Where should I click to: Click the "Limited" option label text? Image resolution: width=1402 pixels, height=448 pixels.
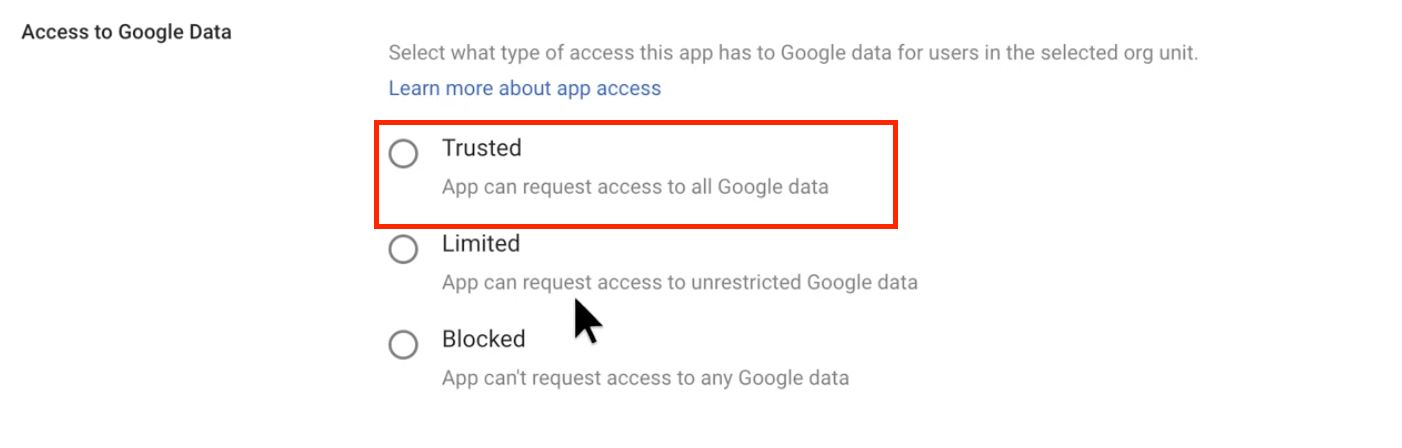481,244
